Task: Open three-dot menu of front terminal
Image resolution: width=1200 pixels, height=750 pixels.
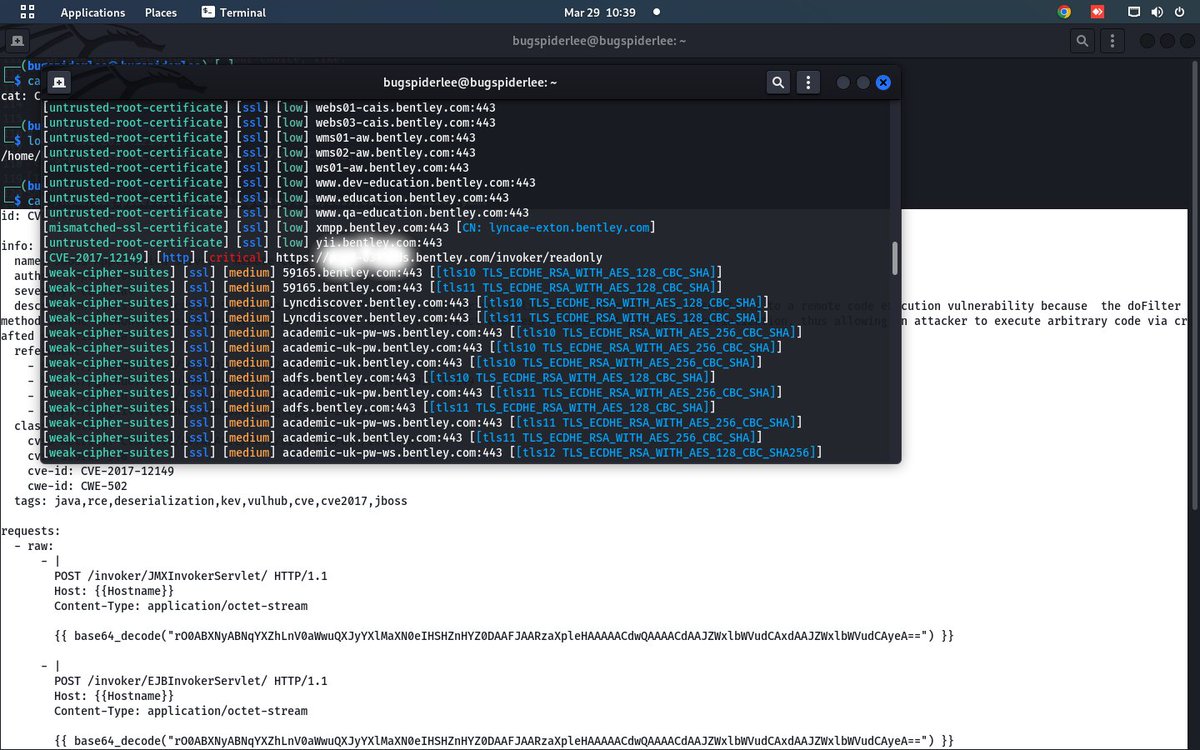Action: tap(808, 82)
